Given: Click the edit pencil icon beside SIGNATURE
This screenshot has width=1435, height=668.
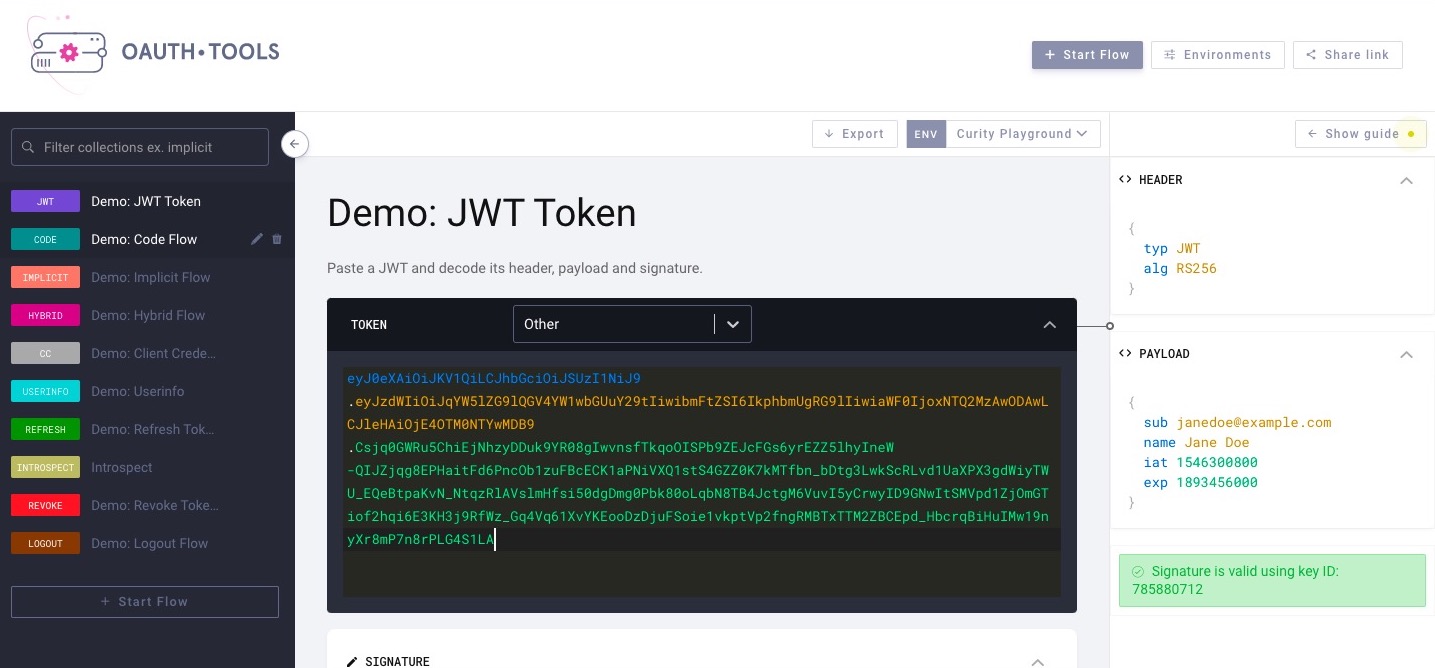Looking at the screenshot, I should coord(352,661).
